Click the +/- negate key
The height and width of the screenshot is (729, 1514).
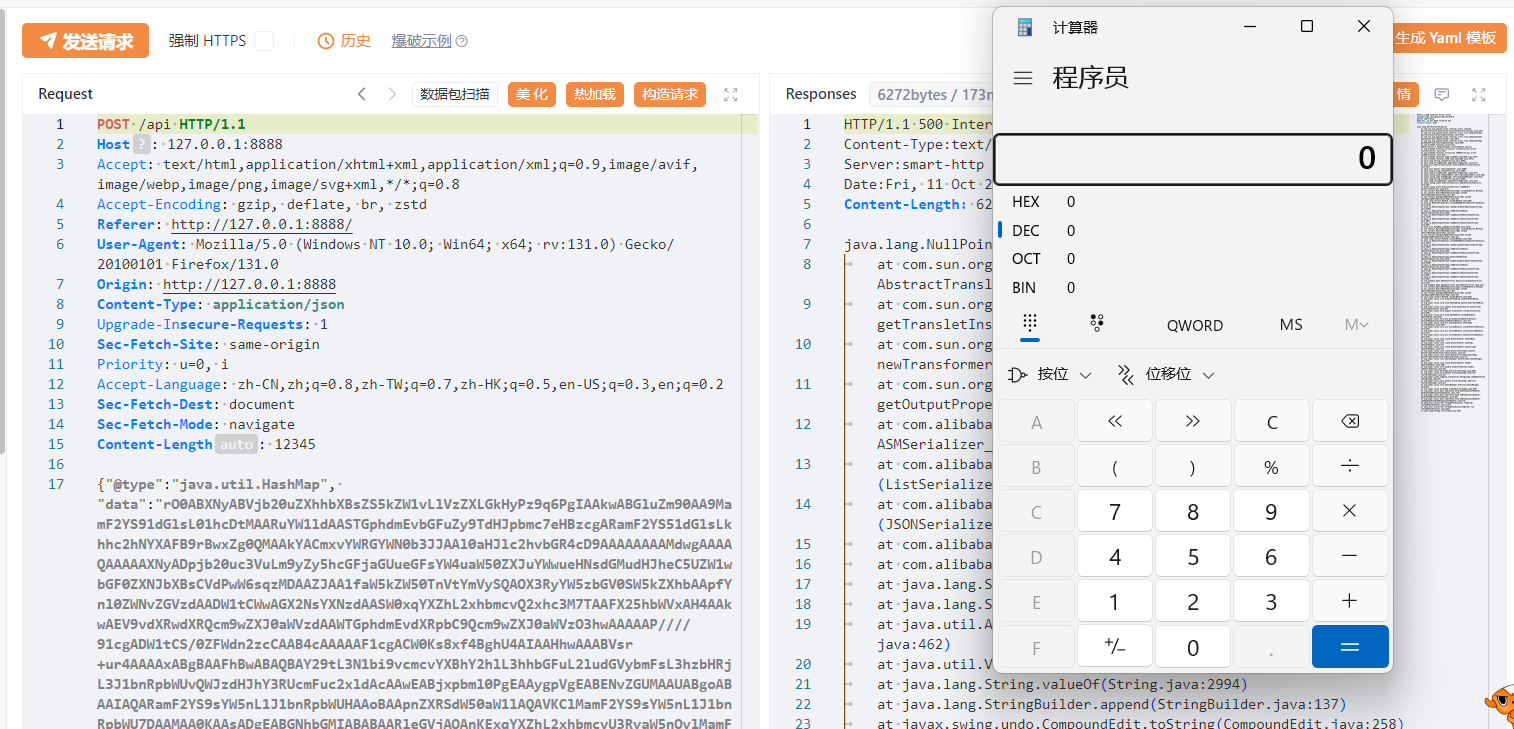coord(1115,647)
